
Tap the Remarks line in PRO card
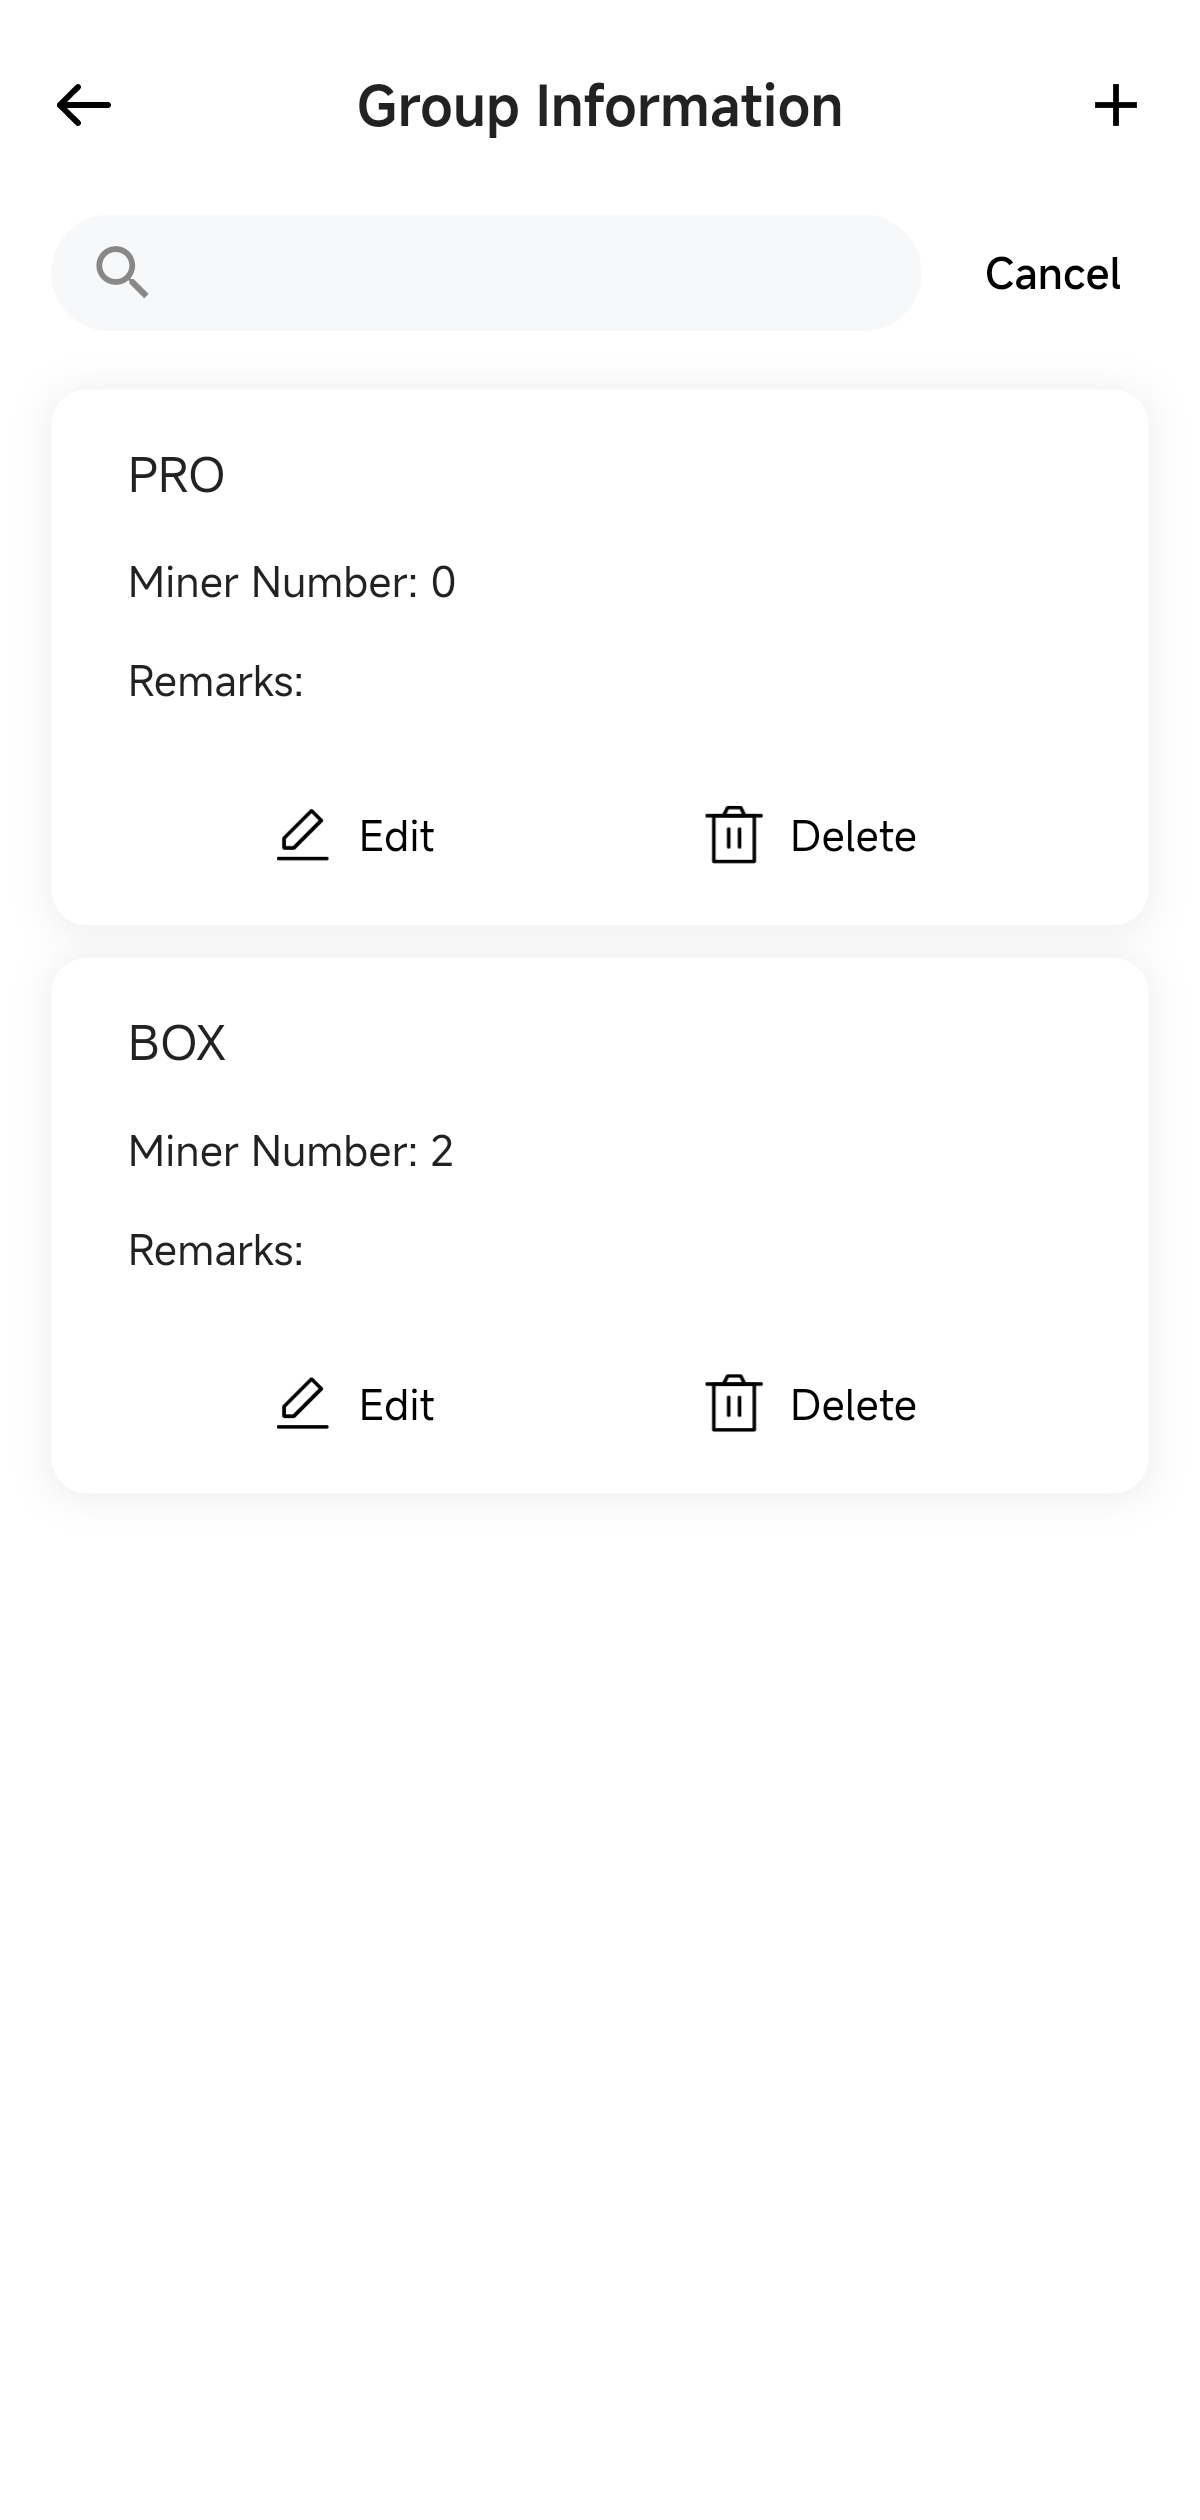(x=216, y=681)
